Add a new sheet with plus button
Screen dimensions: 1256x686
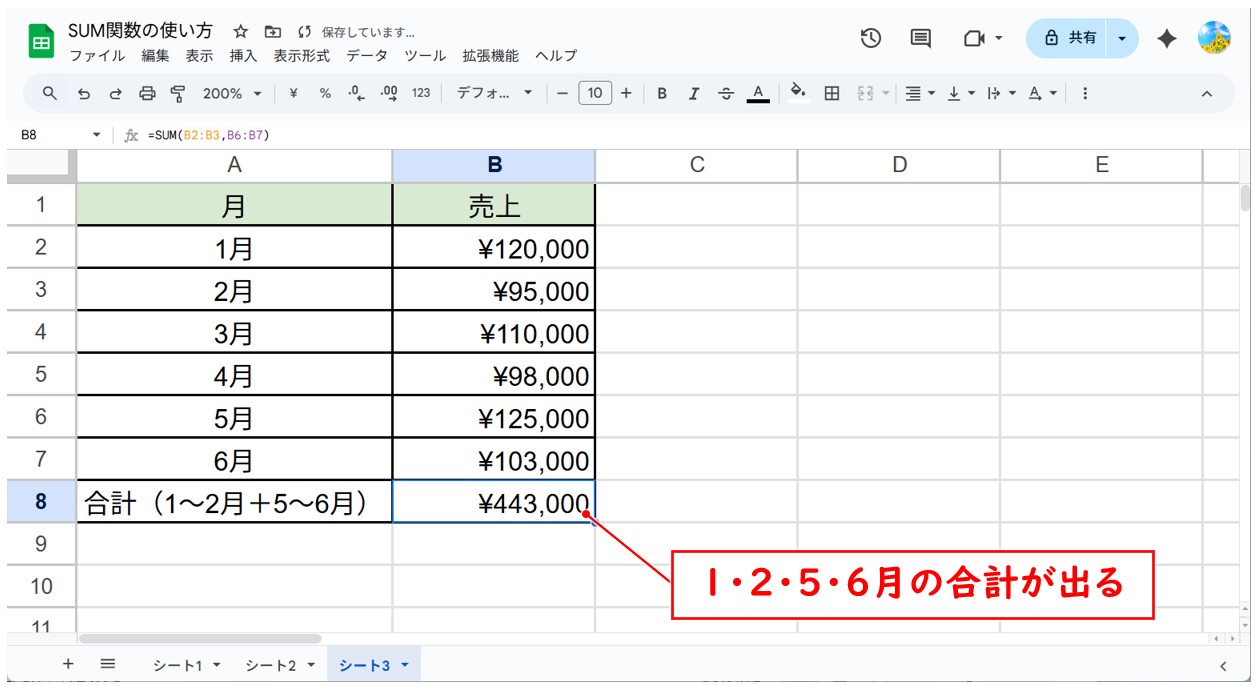click(68, 664)
